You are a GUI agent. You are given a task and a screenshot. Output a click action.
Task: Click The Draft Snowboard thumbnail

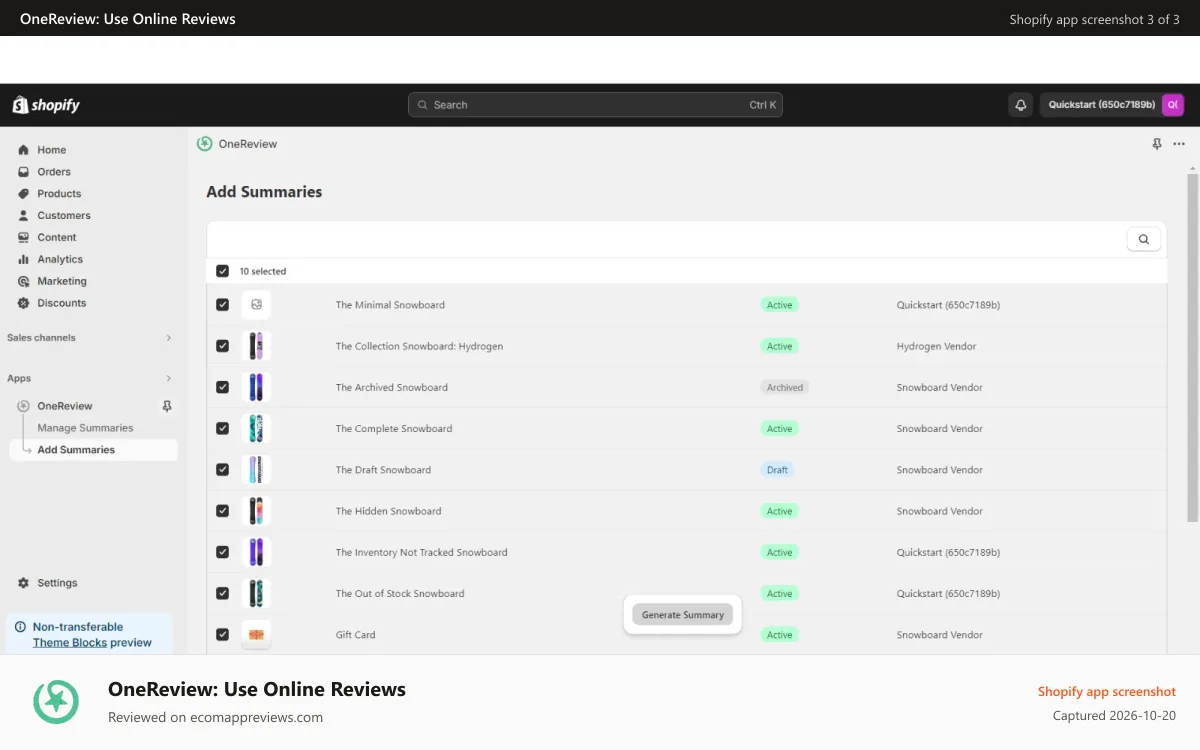257,470
